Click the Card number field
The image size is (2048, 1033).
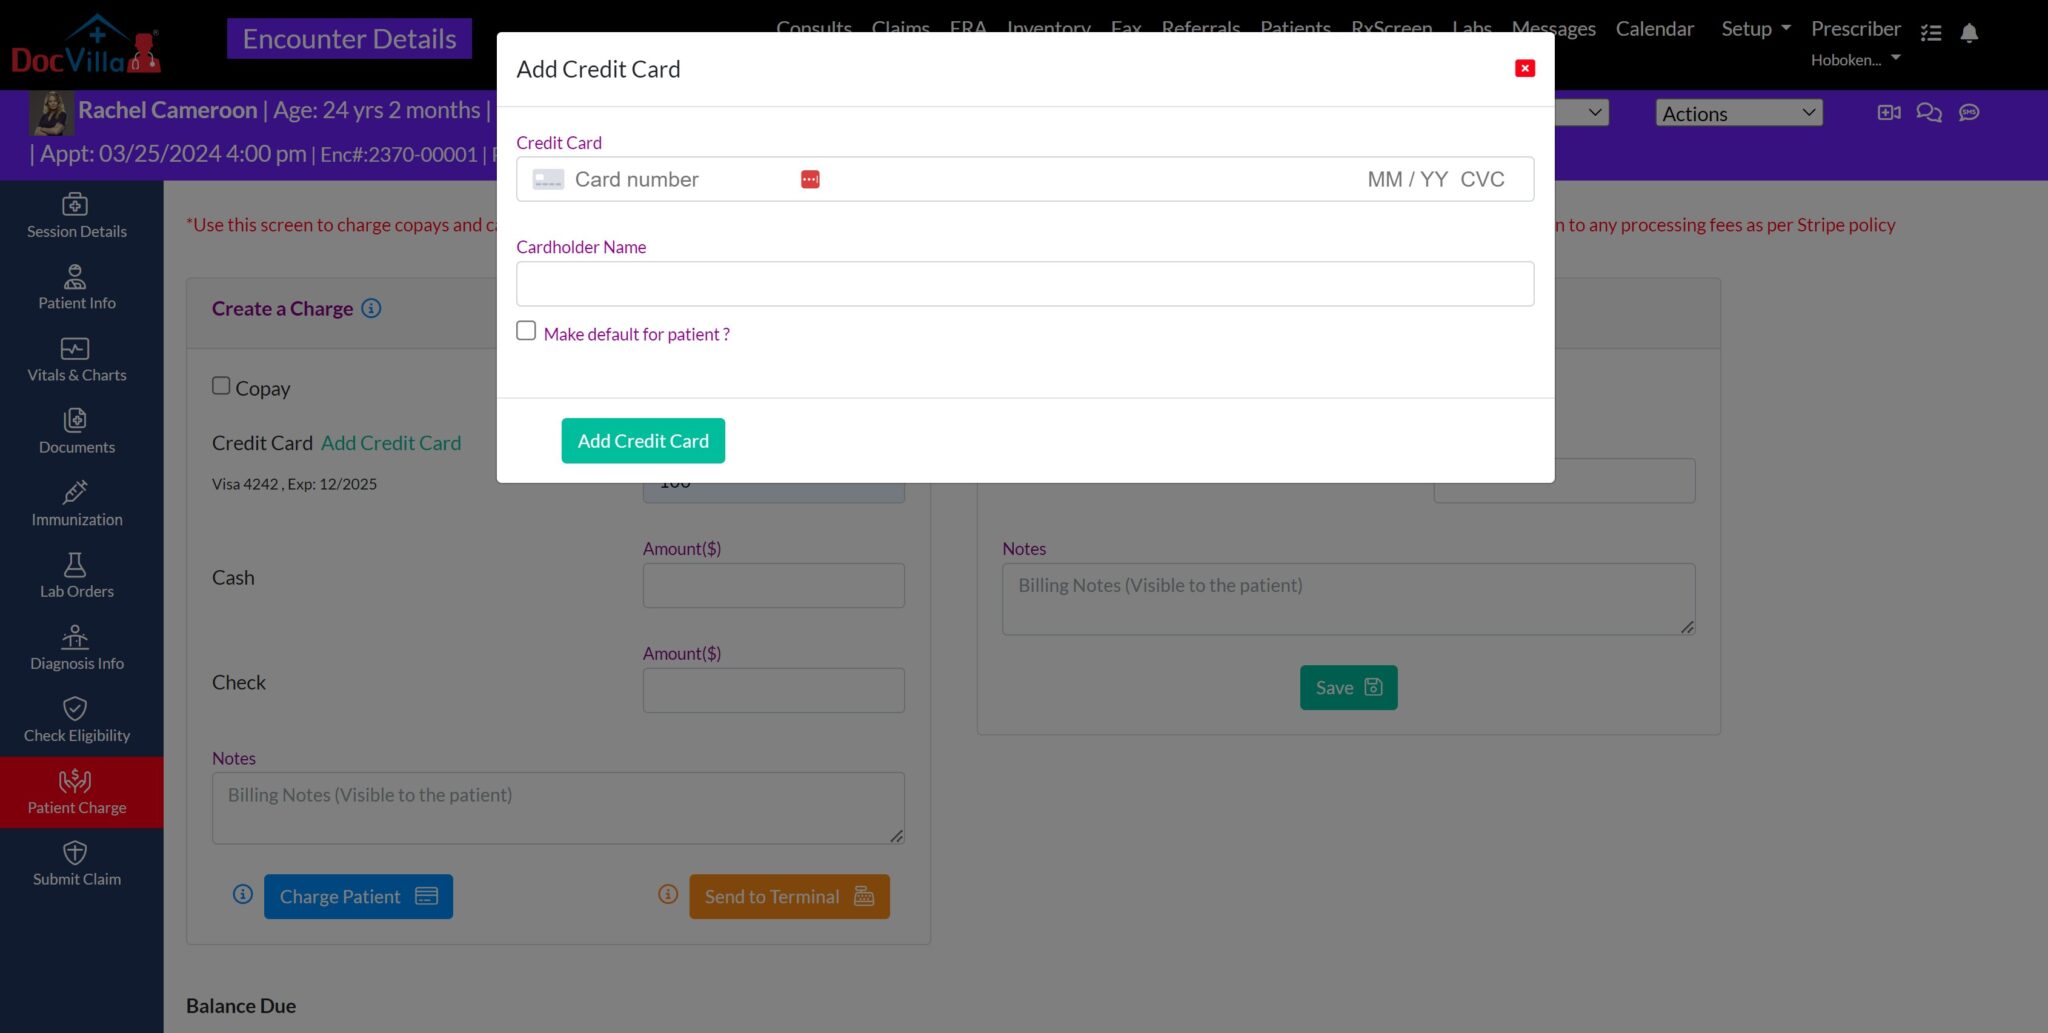click(x=680, y=179)
